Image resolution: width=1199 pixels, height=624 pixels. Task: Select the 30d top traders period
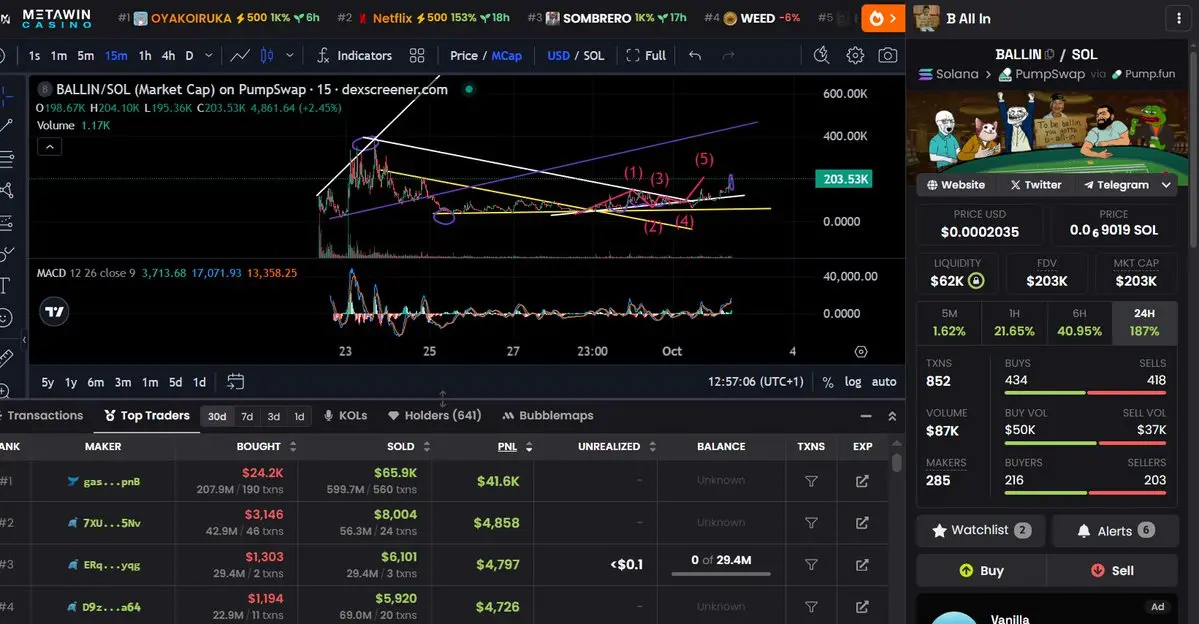coord(217,416)
